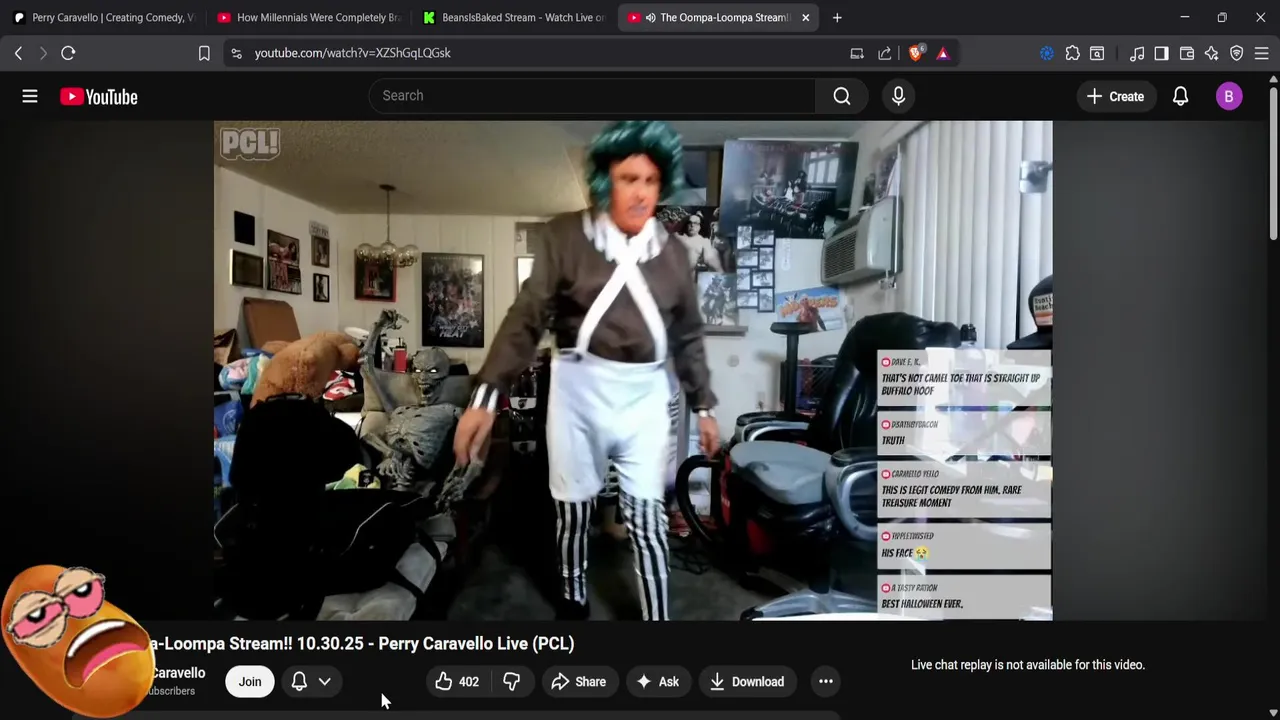Open a new browser tab

click(837, 17)
